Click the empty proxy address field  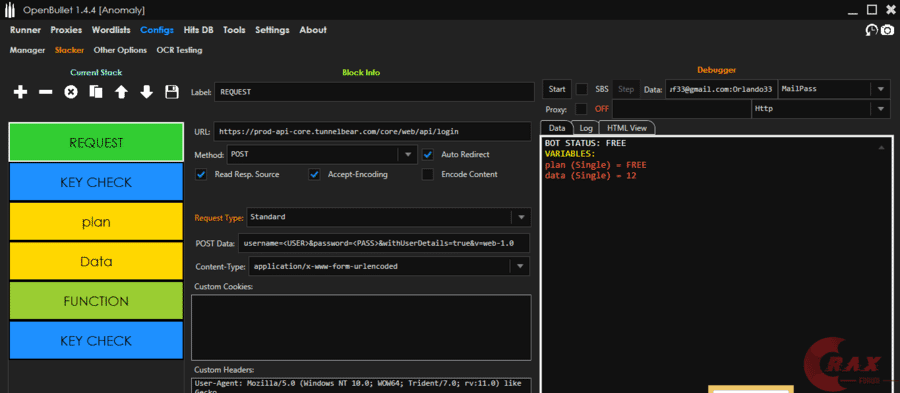682,108
